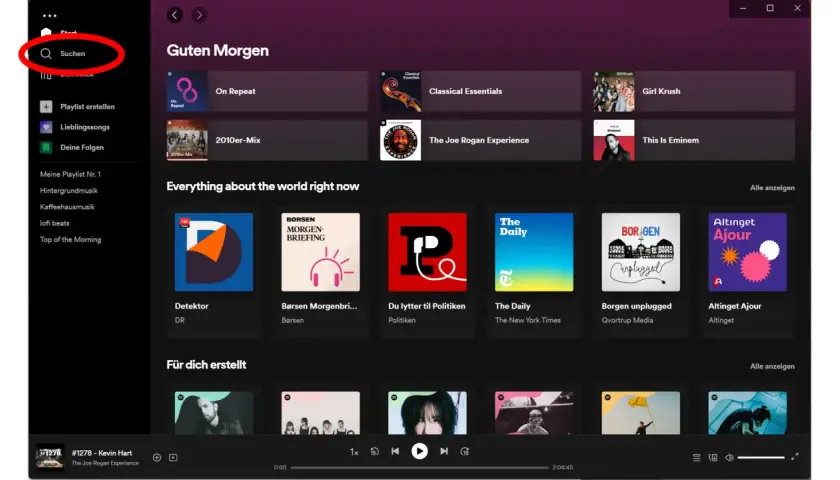Open the Kaffeehausmusik playlist
This screenshot has width=840, height=480.
67,207
